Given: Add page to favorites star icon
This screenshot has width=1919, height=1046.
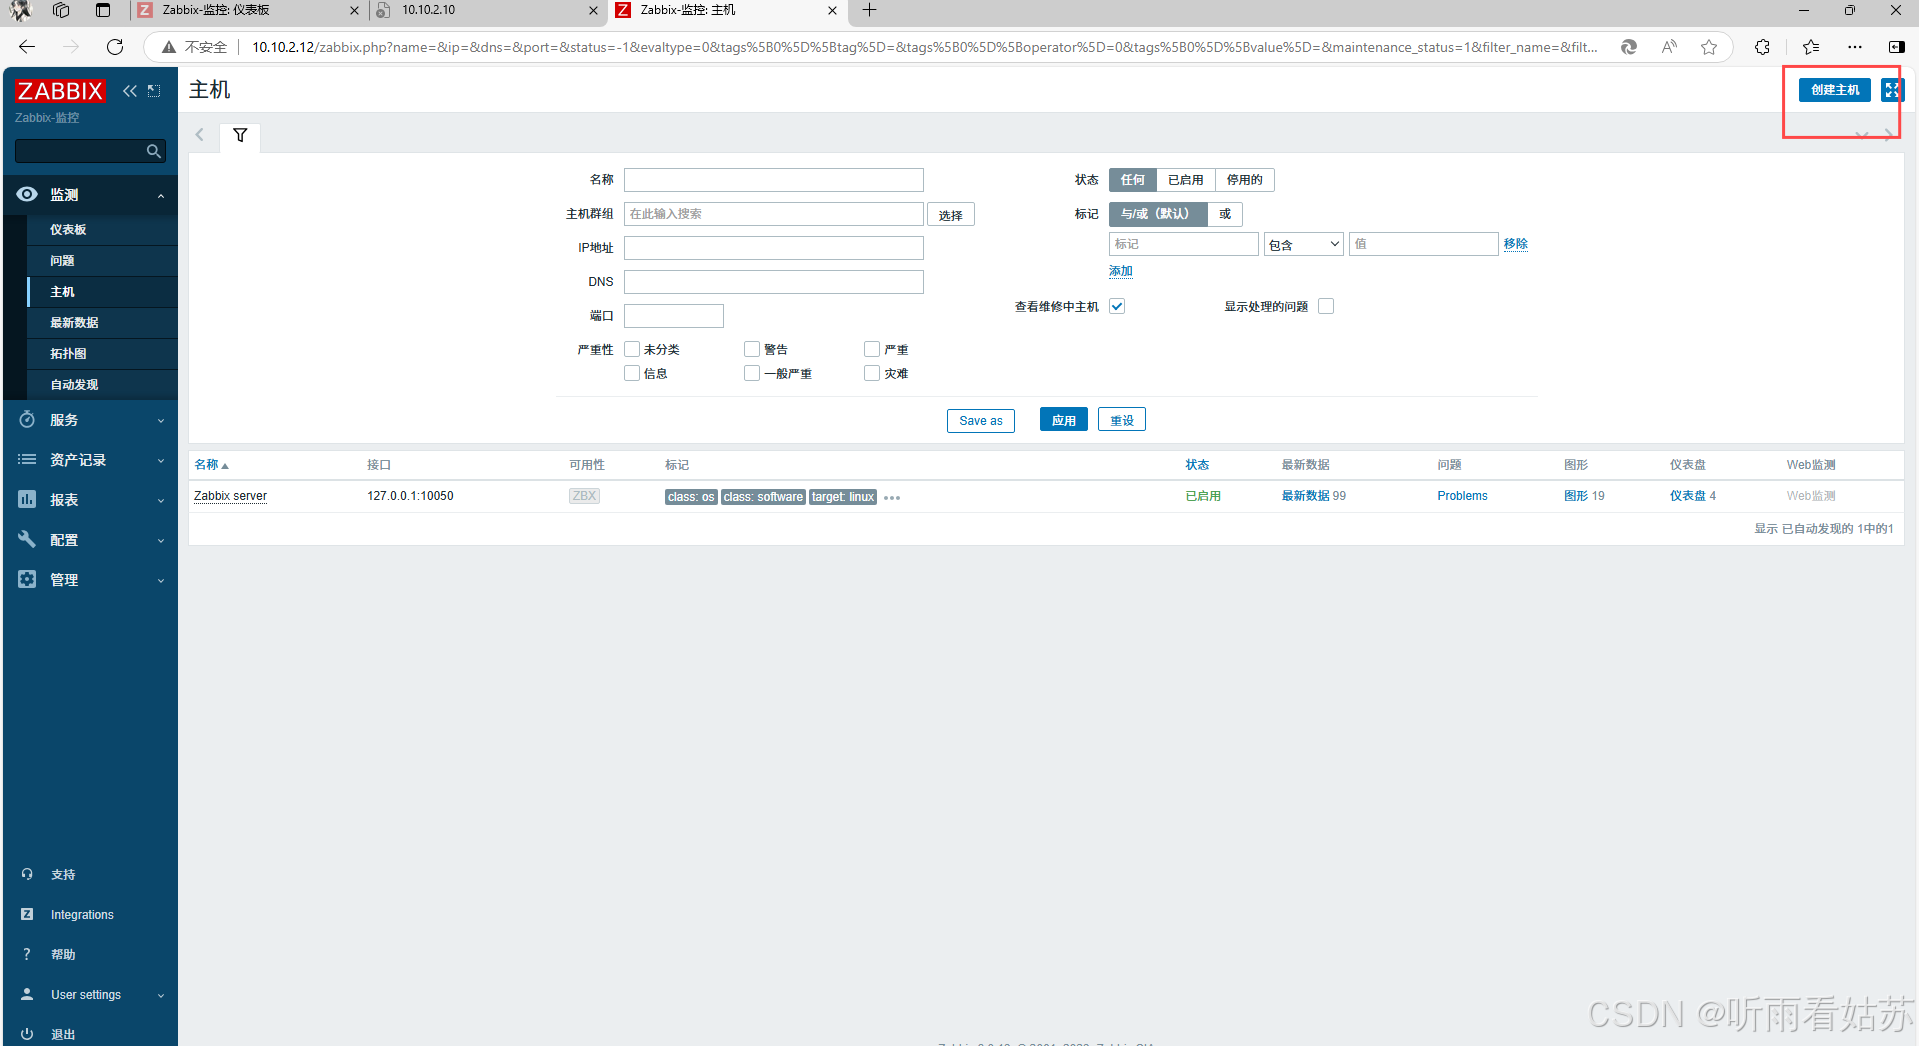Looking at the screenshot, I should 1709,47.
